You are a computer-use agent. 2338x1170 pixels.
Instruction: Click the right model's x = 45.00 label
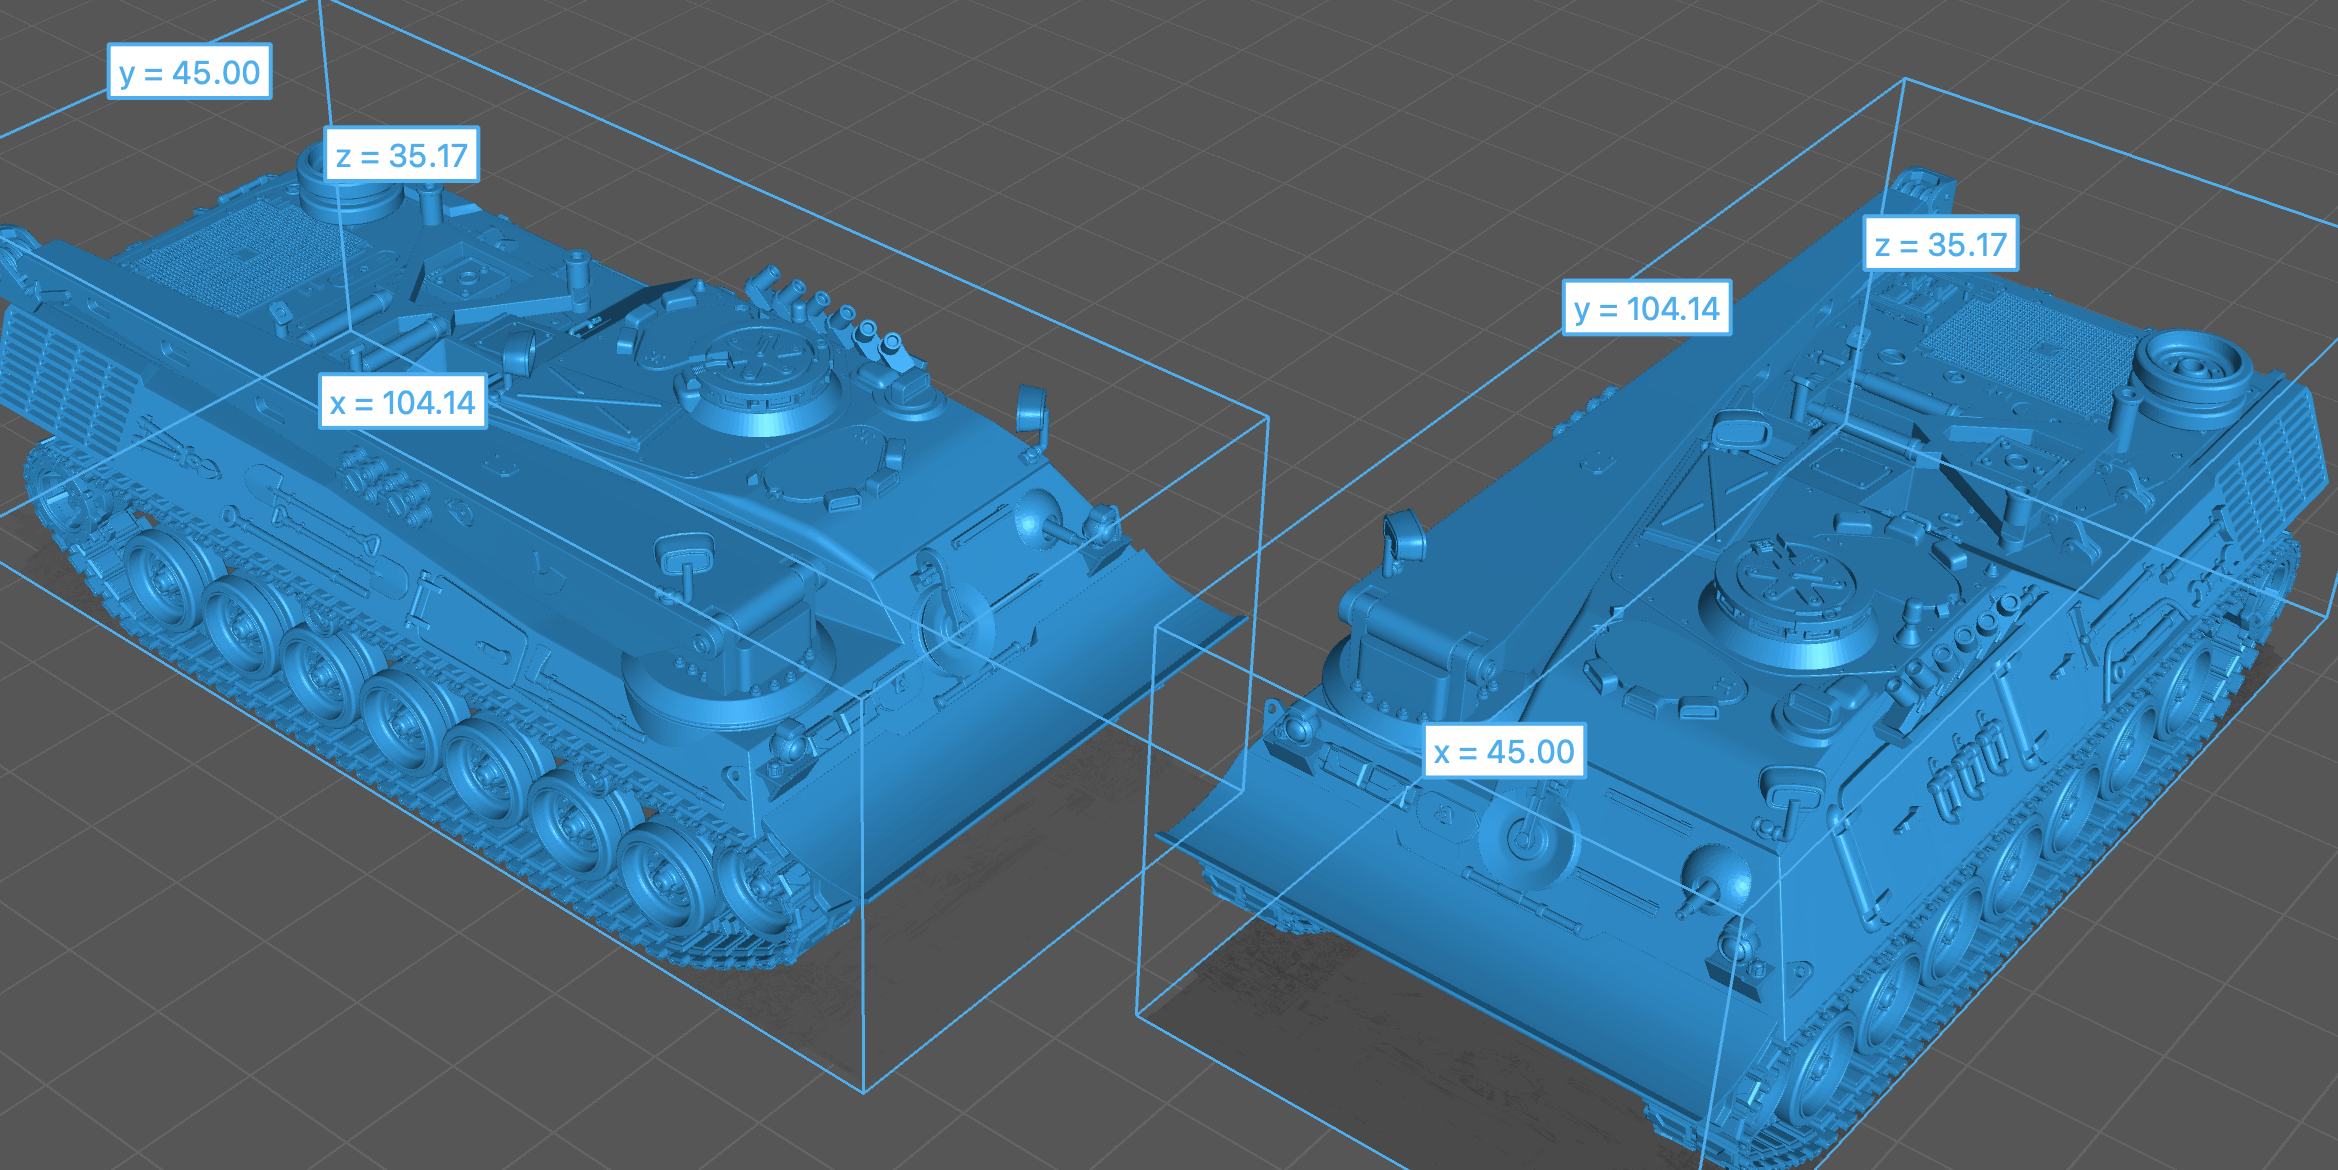pyautogui.click(x=1503, y=751)
